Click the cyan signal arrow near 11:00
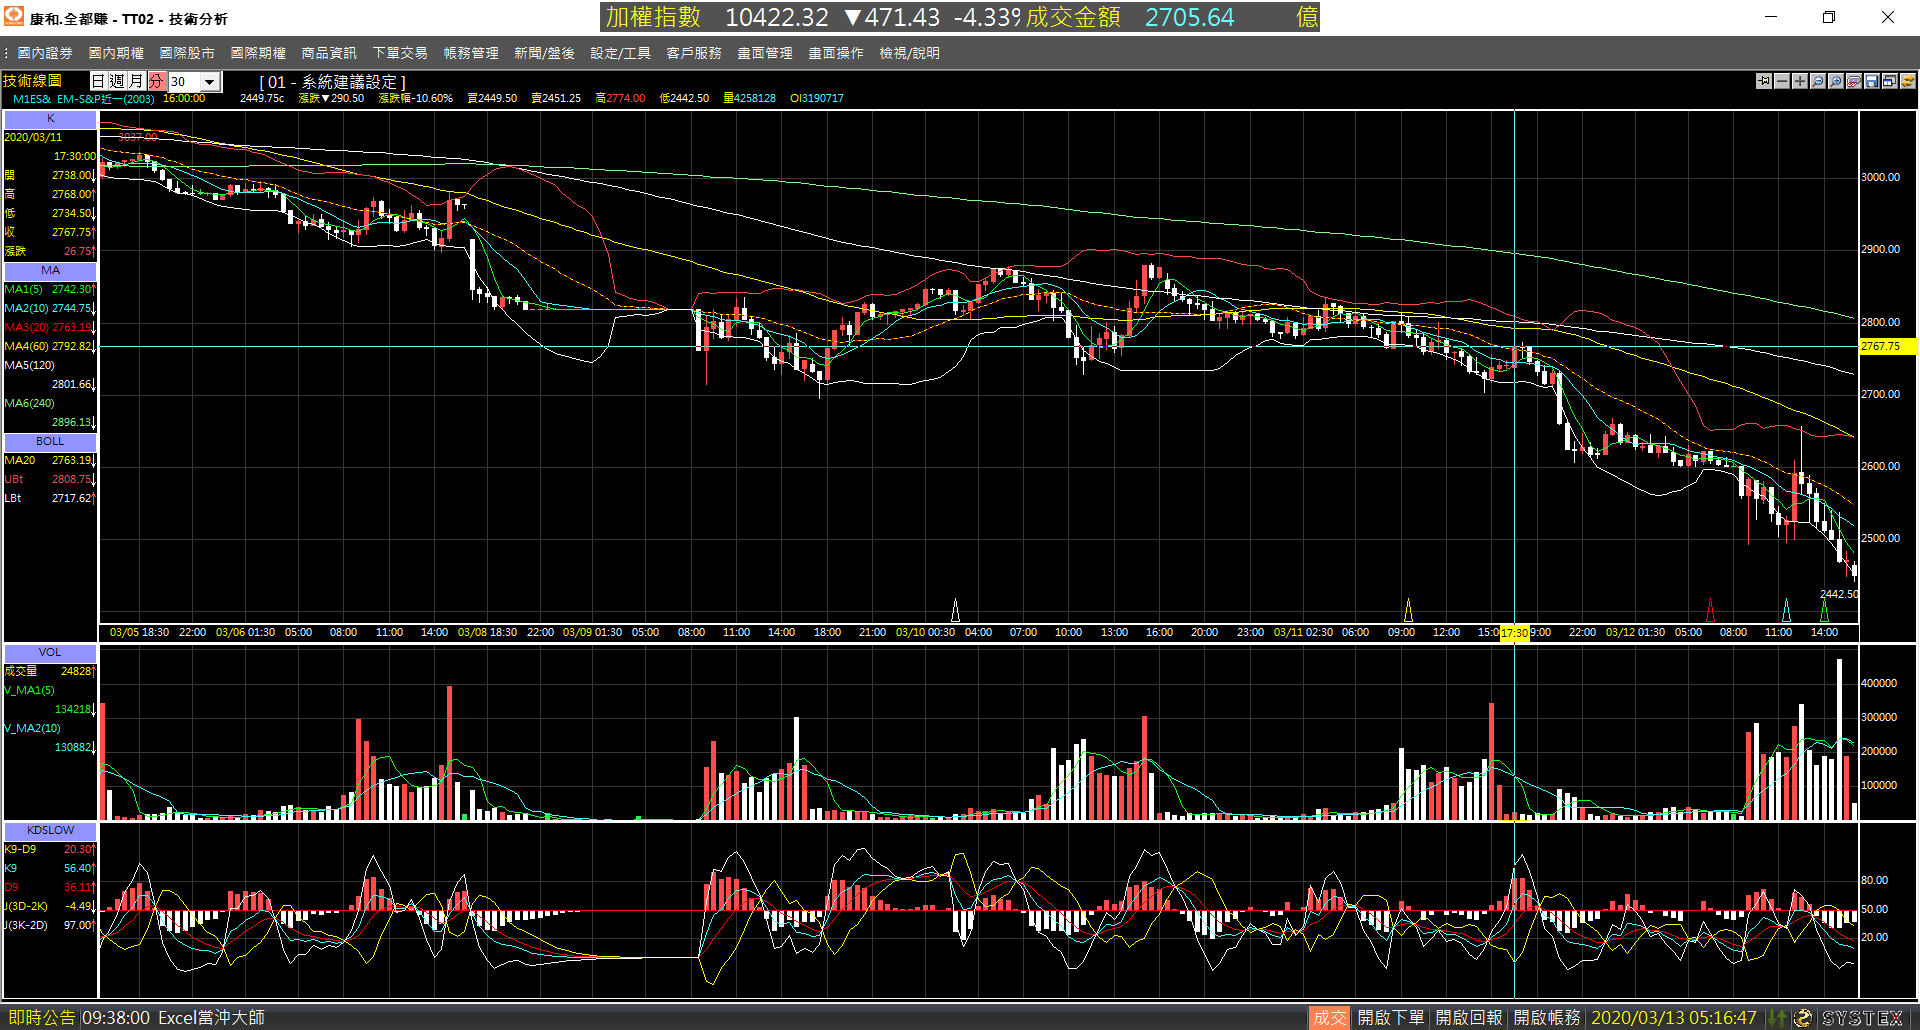1920x1030 pixels. click(1787, 610)
